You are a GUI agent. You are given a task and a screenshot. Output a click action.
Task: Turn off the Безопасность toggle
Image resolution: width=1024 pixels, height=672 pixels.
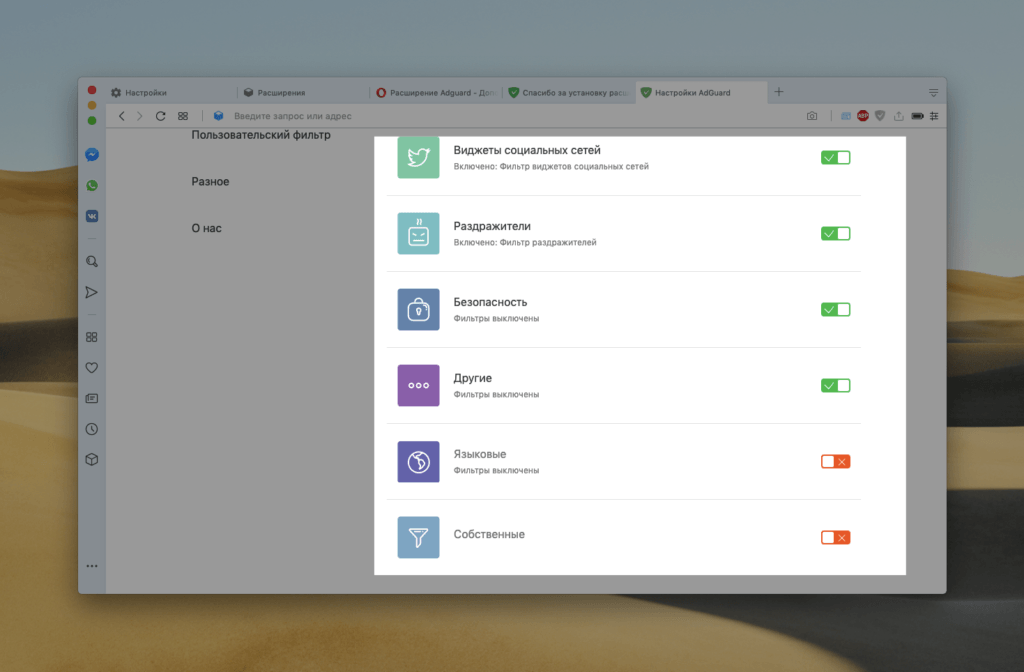coord(835,310)
